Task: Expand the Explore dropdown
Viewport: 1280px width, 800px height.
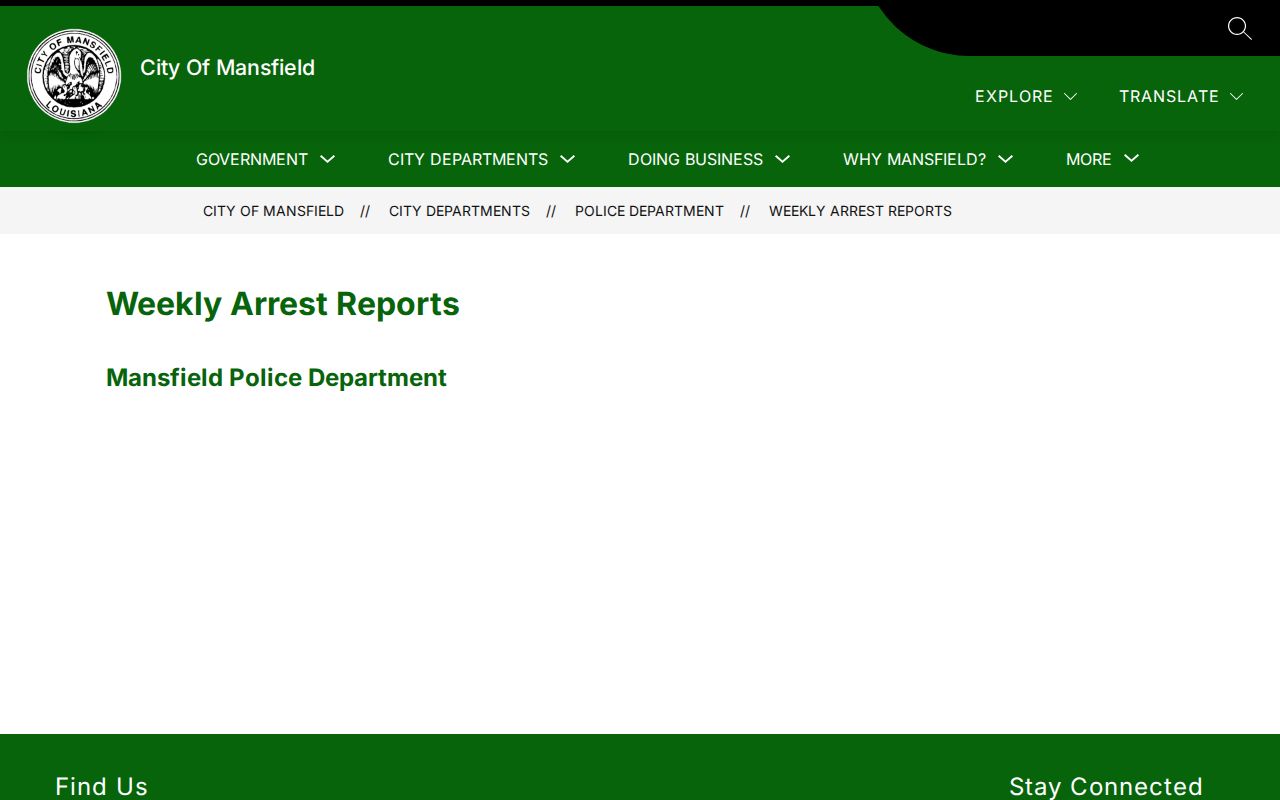Action: (x=1026, y=96)
